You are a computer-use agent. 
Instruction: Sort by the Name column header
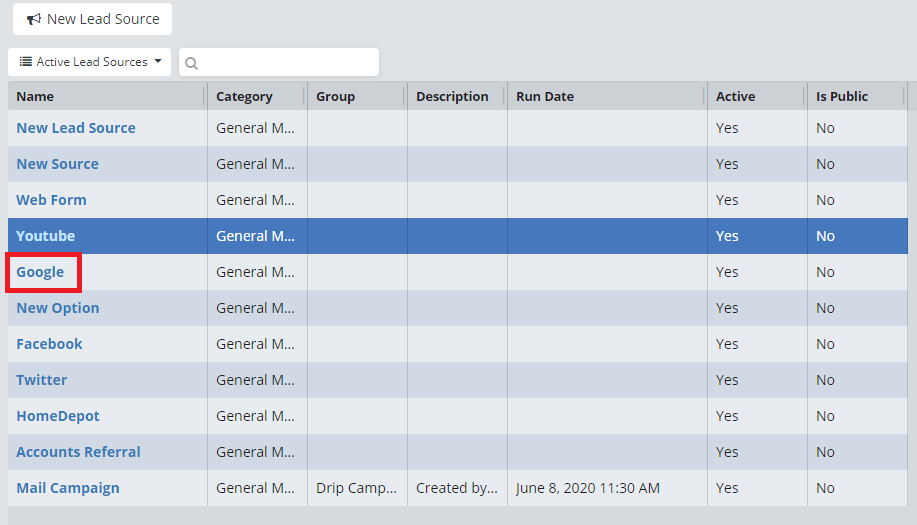click(35, 97)
